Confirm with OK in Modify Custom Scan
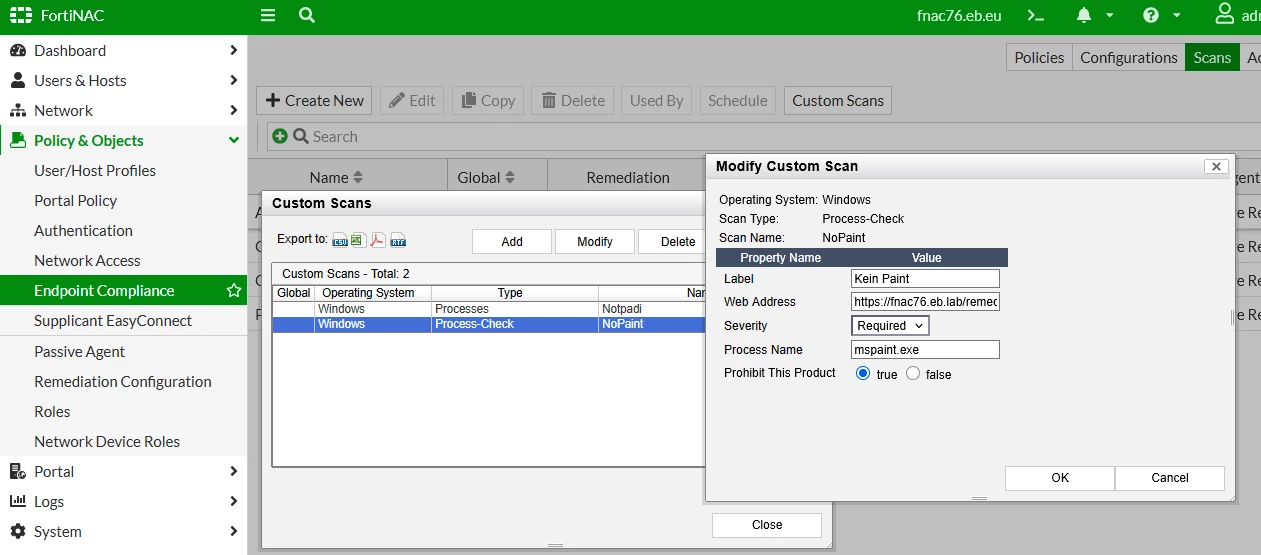 coord(1060,478)
